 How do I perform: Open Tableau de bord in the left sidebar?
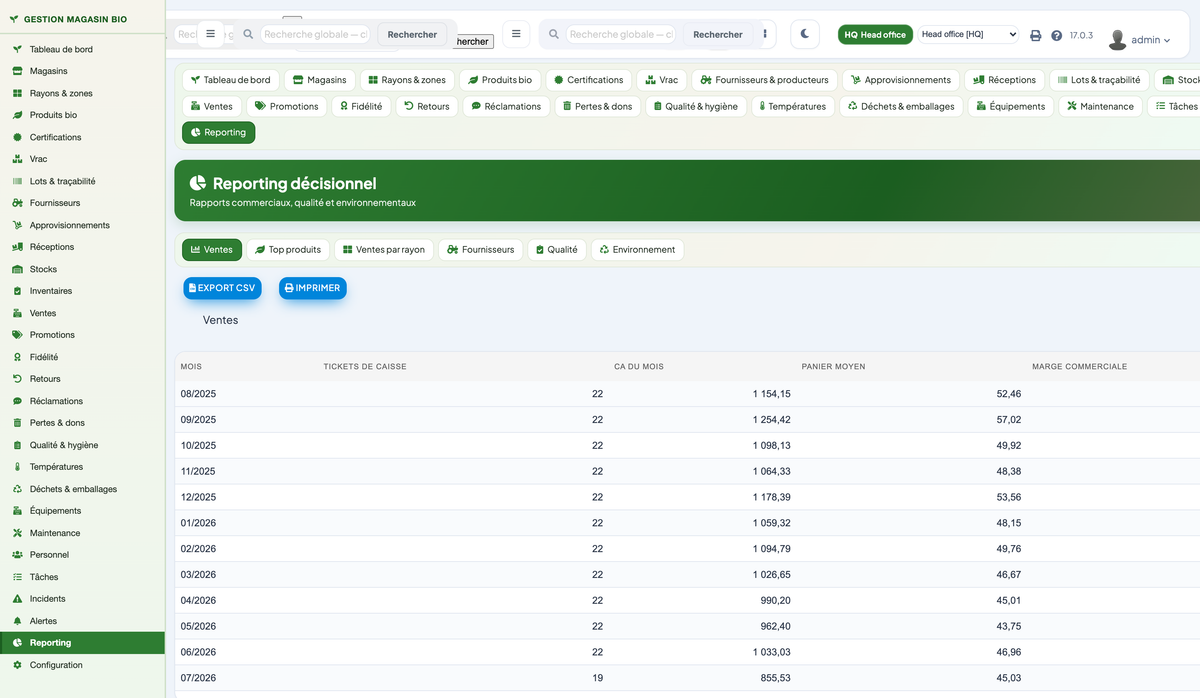click(82, 49)
